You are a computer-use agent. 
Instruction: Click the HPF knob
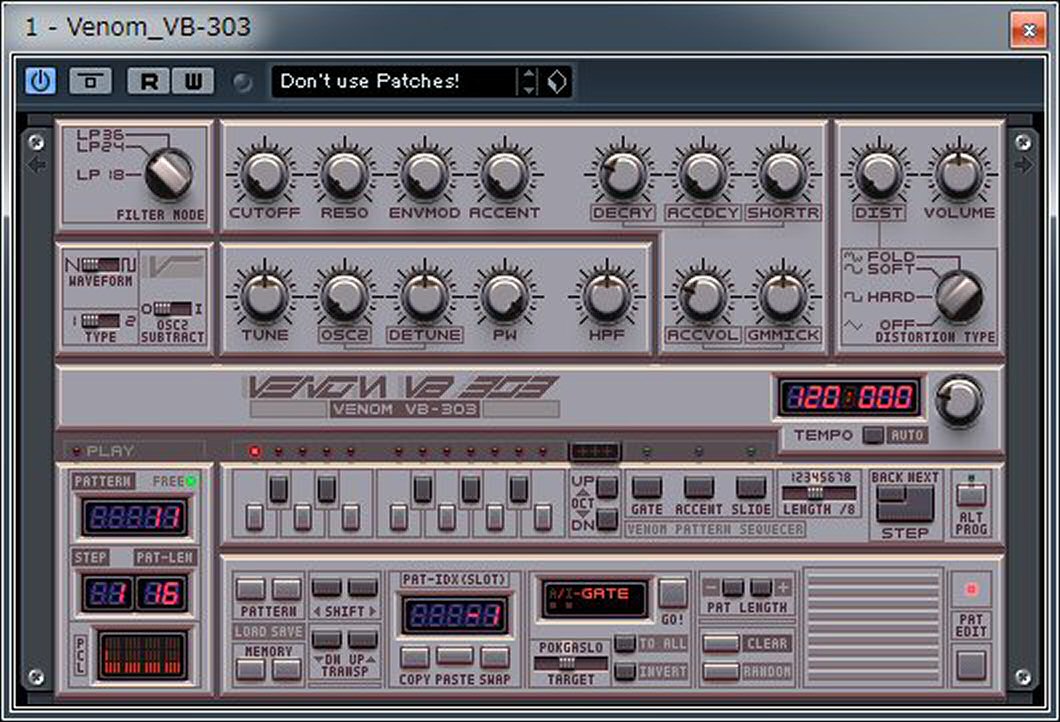(606, 296)
